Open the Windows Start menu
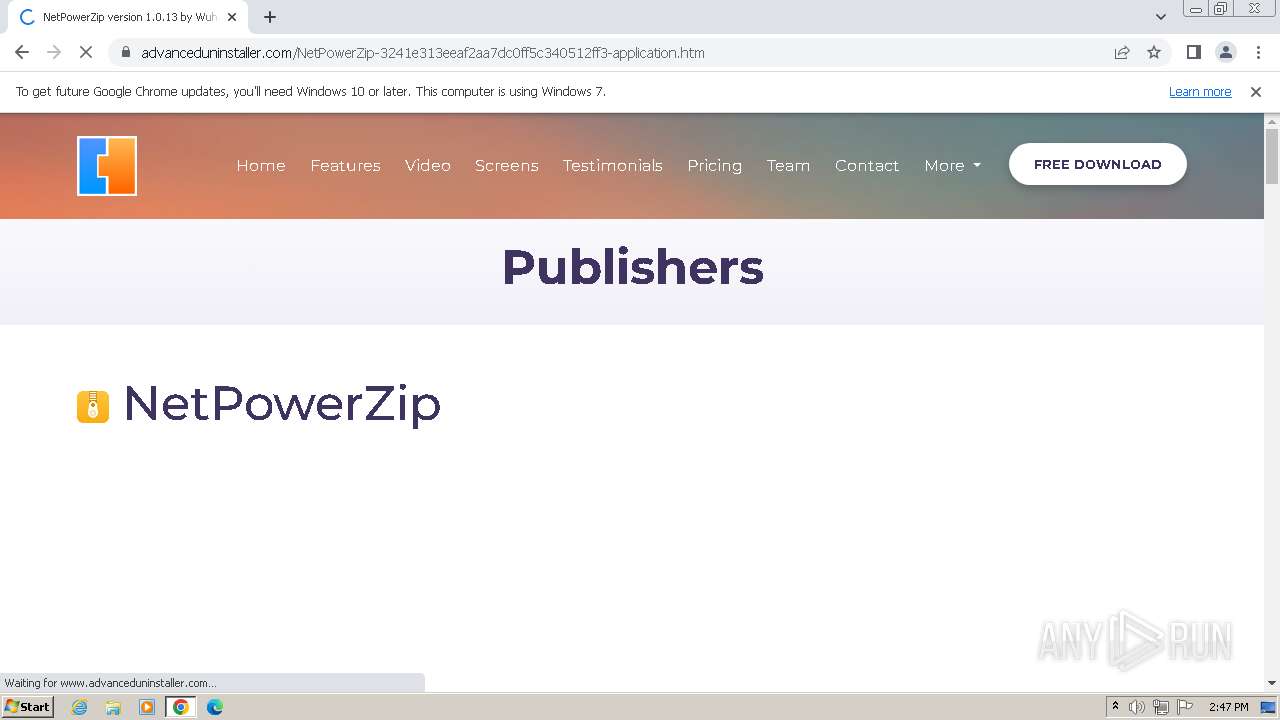Screen dimensions: 1280x720 click(28, 706)
